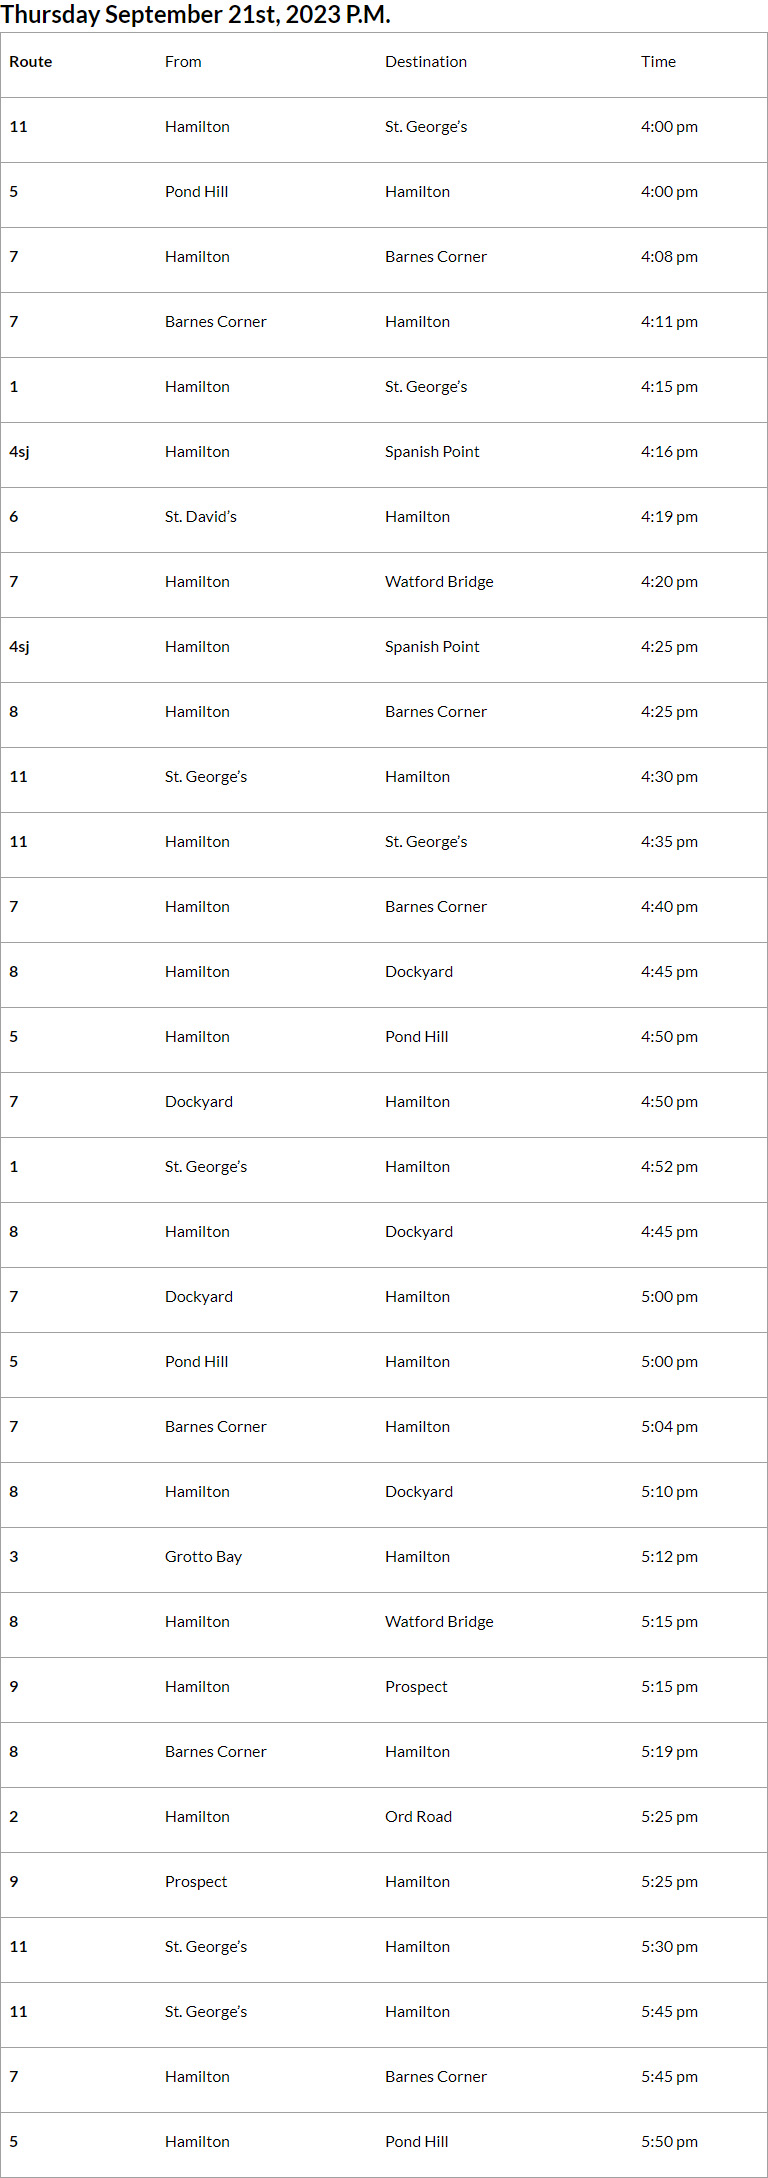
Task: Click the Thursday September 21st heading
Action: tap(196, 15)
